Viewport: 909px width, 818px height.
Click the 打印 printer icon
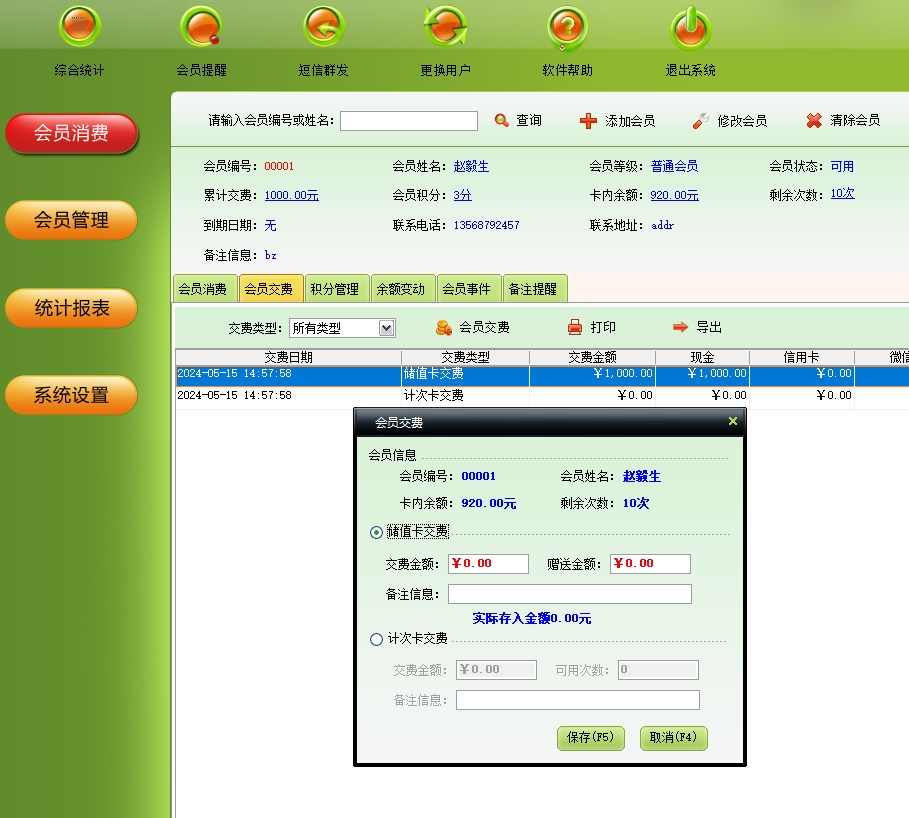[x=575, y=327]
